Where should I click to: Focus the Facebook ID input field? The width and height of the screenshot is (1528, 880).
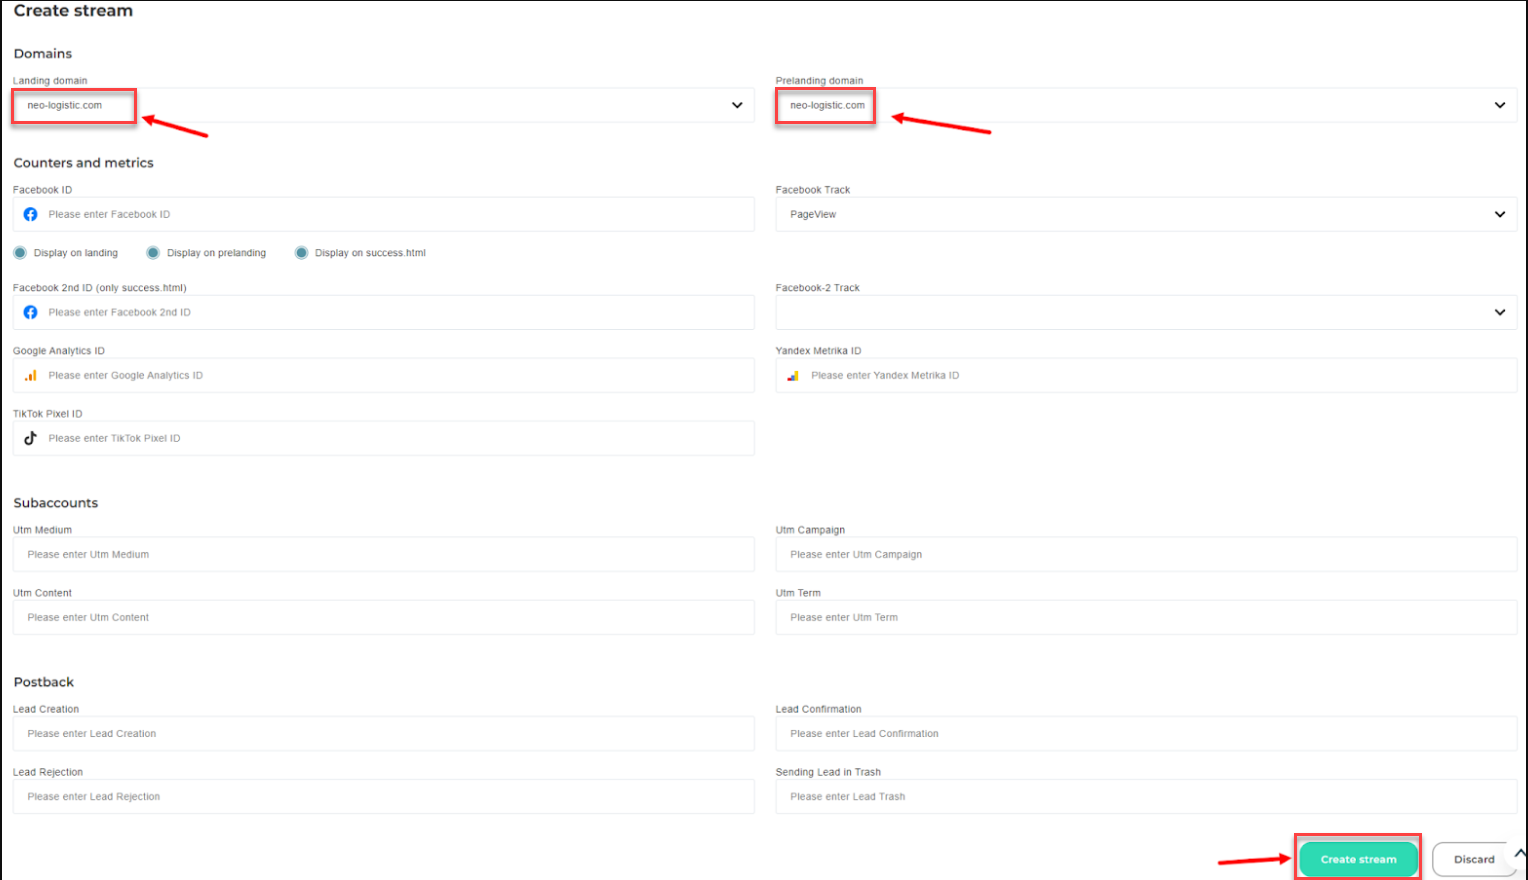coord(384,214)
